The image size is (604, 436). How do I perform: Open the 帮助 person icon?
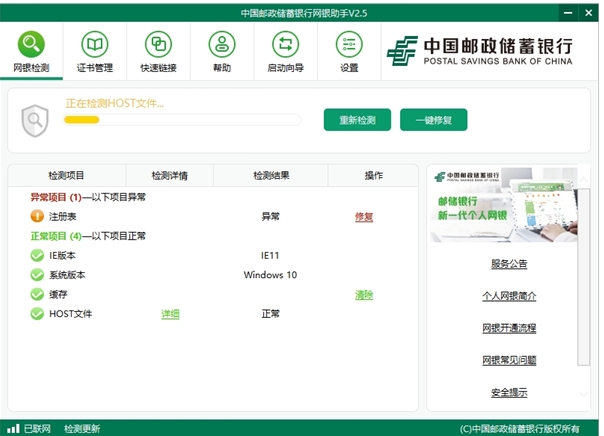[x=222, y=44]
